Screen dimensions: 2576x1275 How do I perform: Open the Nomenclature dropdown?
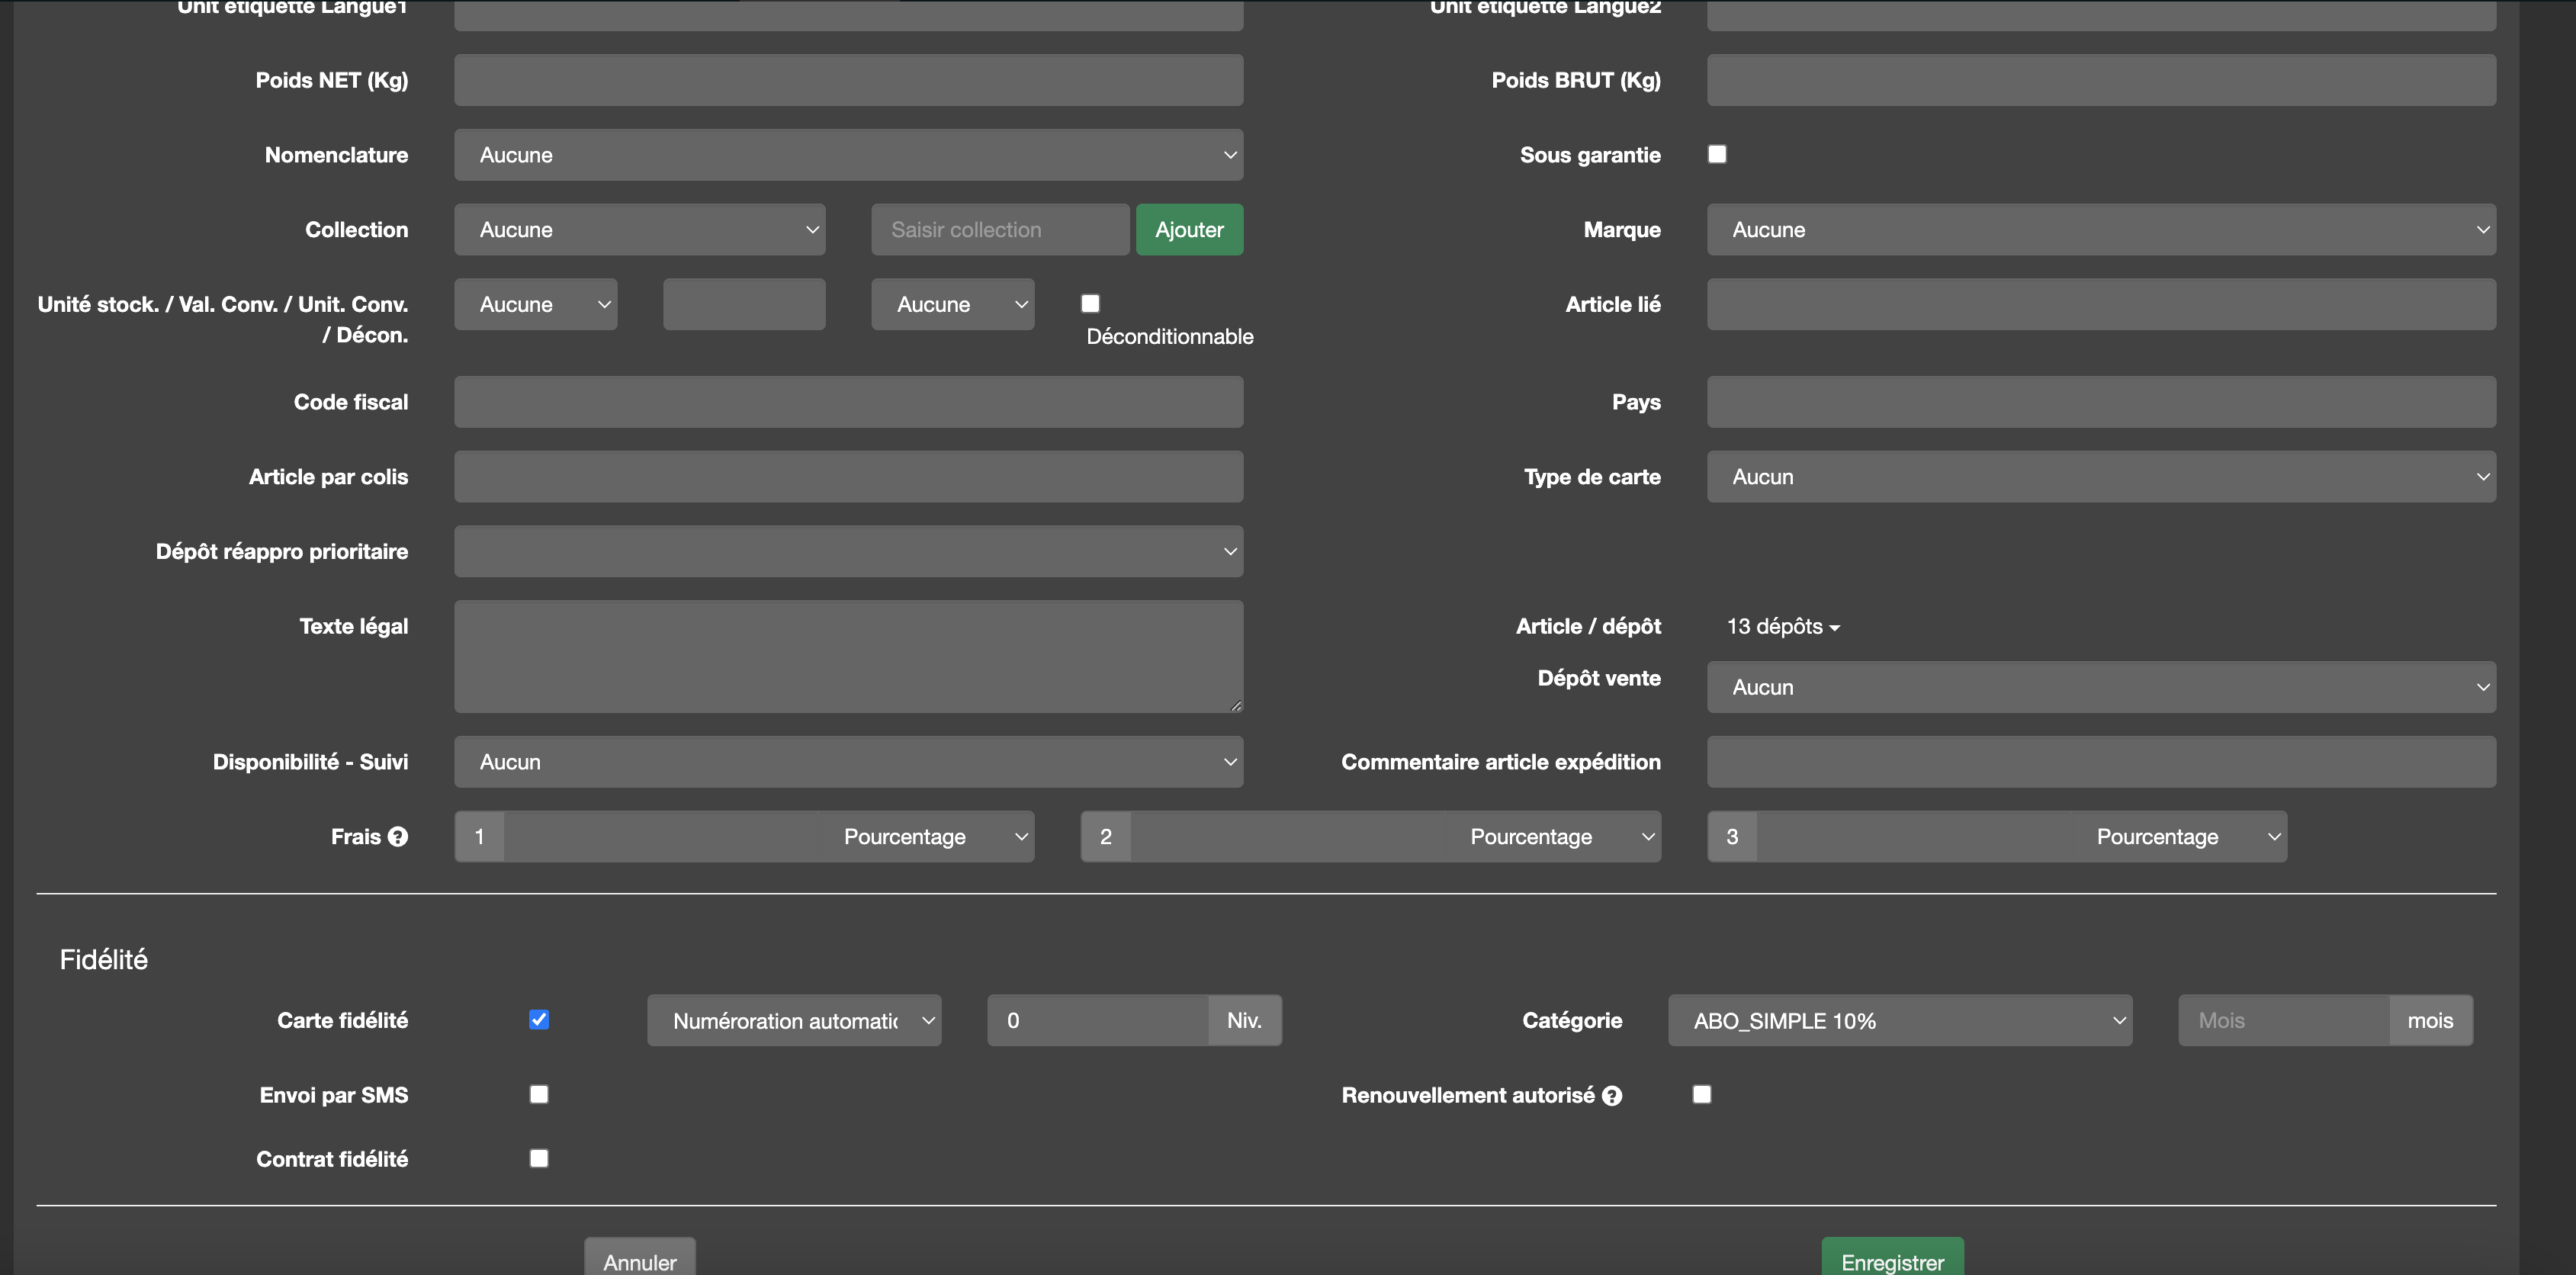coord(849,155)
